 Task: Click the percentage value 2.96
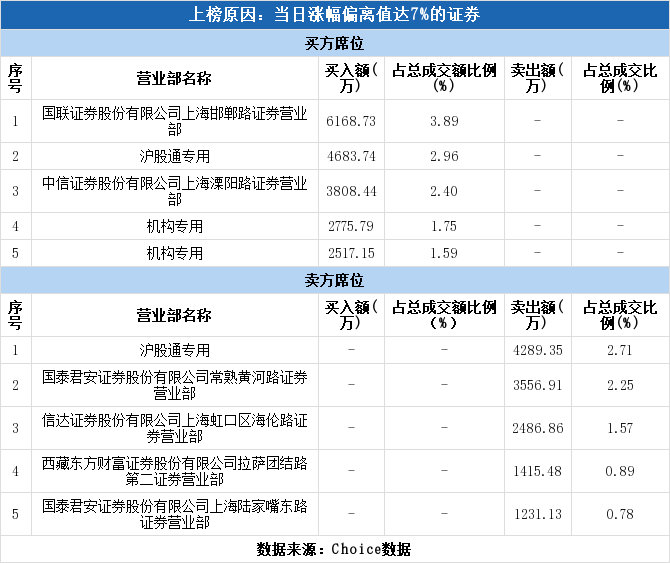coord(444,156)
